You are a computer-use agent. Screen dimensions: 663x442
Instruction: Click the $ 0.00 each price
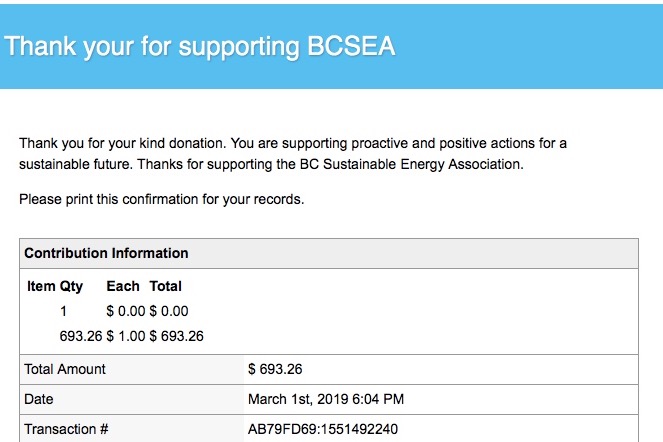[126, 311]
